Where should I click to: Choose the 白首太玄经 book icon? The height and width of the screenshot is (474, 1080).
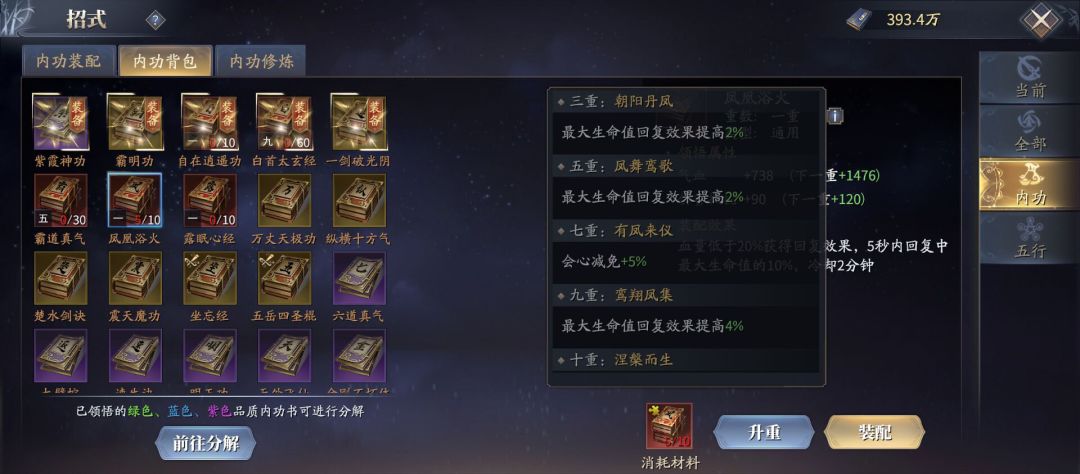point(284,123)
